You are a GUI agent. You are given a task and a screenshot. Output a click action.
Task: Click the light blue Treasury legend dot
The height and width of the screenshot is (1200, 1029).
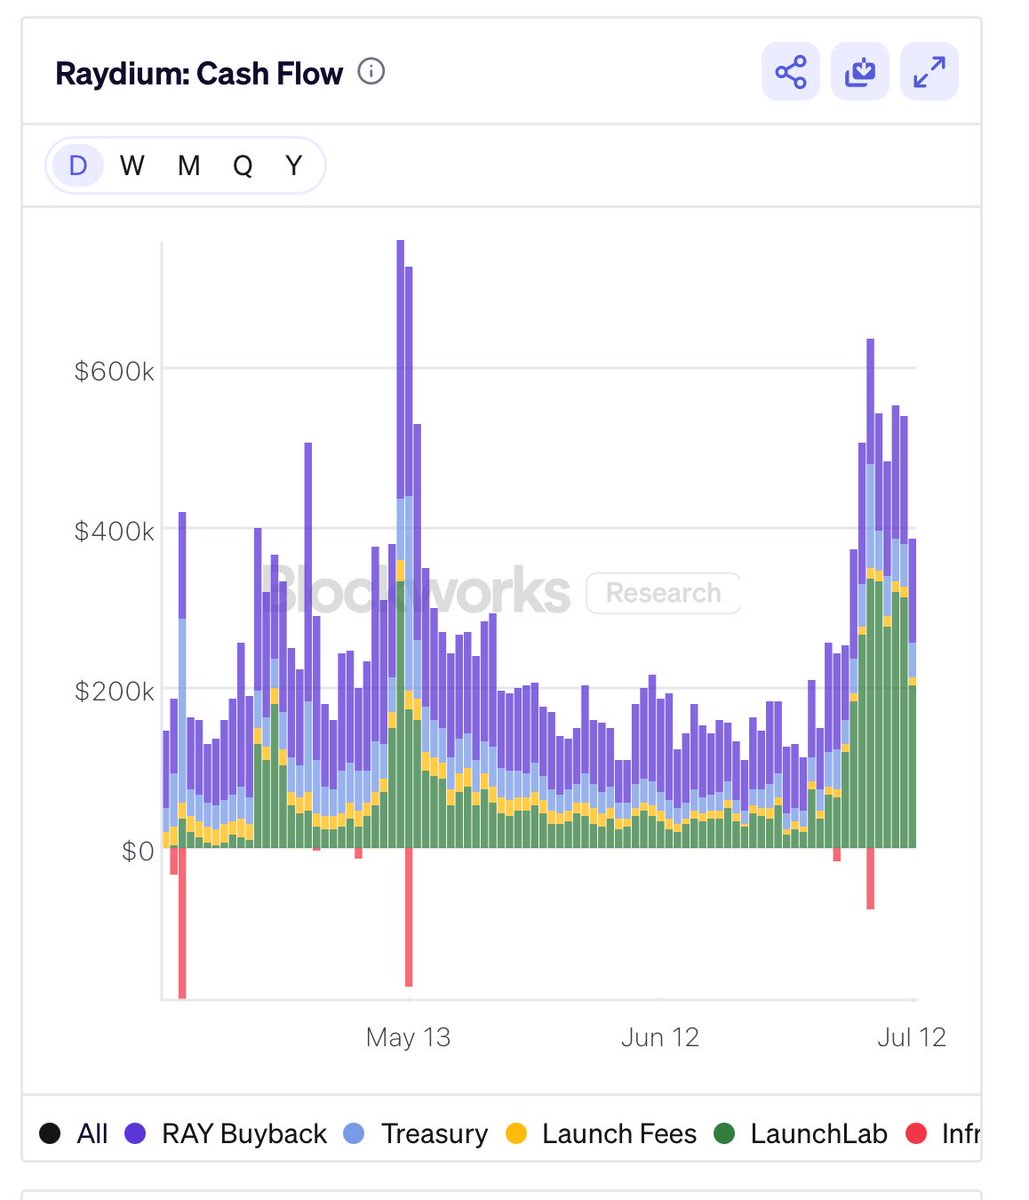pos(354,1134)
